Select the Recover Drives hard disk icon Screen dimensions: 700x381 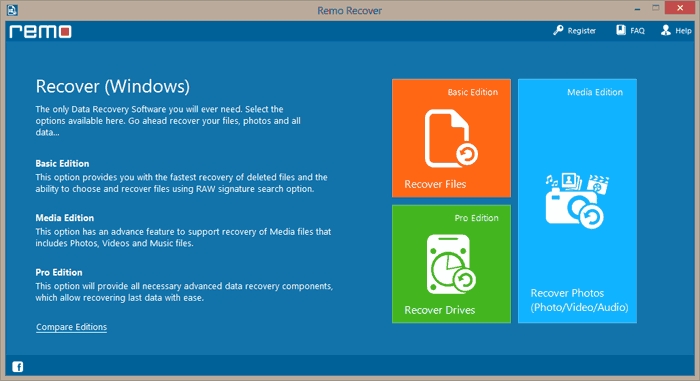pyautogui.click(x=451, y=264)
